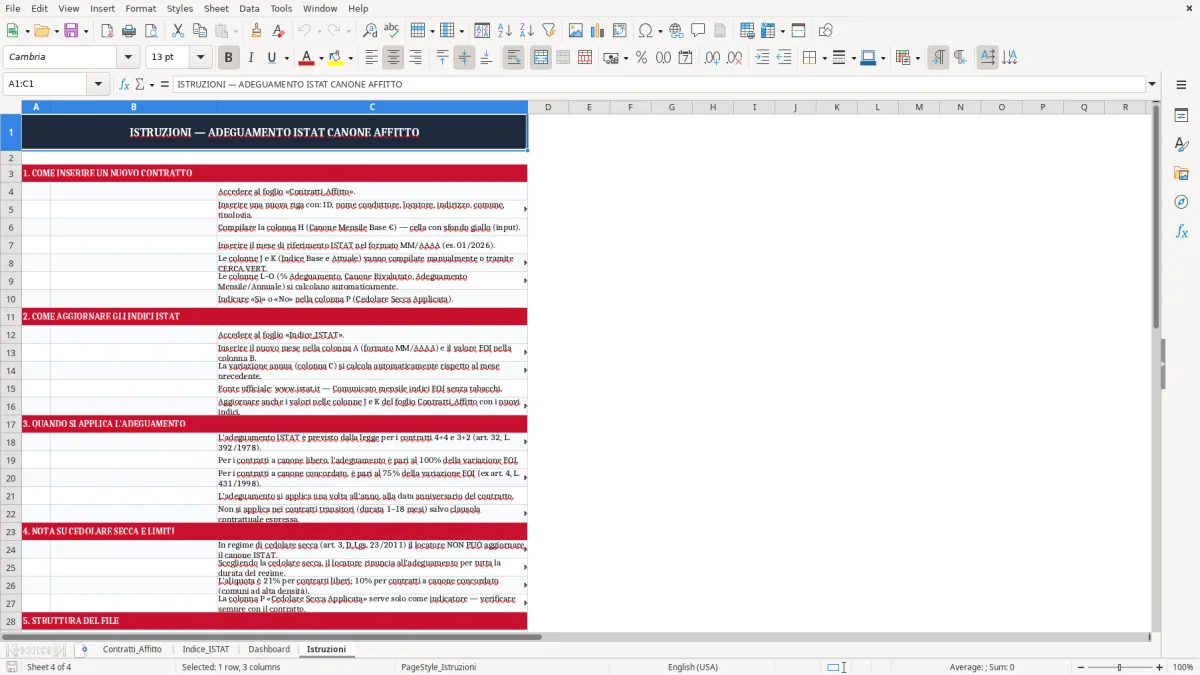This screenshot has width=1200, height=675.
Task: Apply yellow Background Color swatch
Action: pos(336,58)
